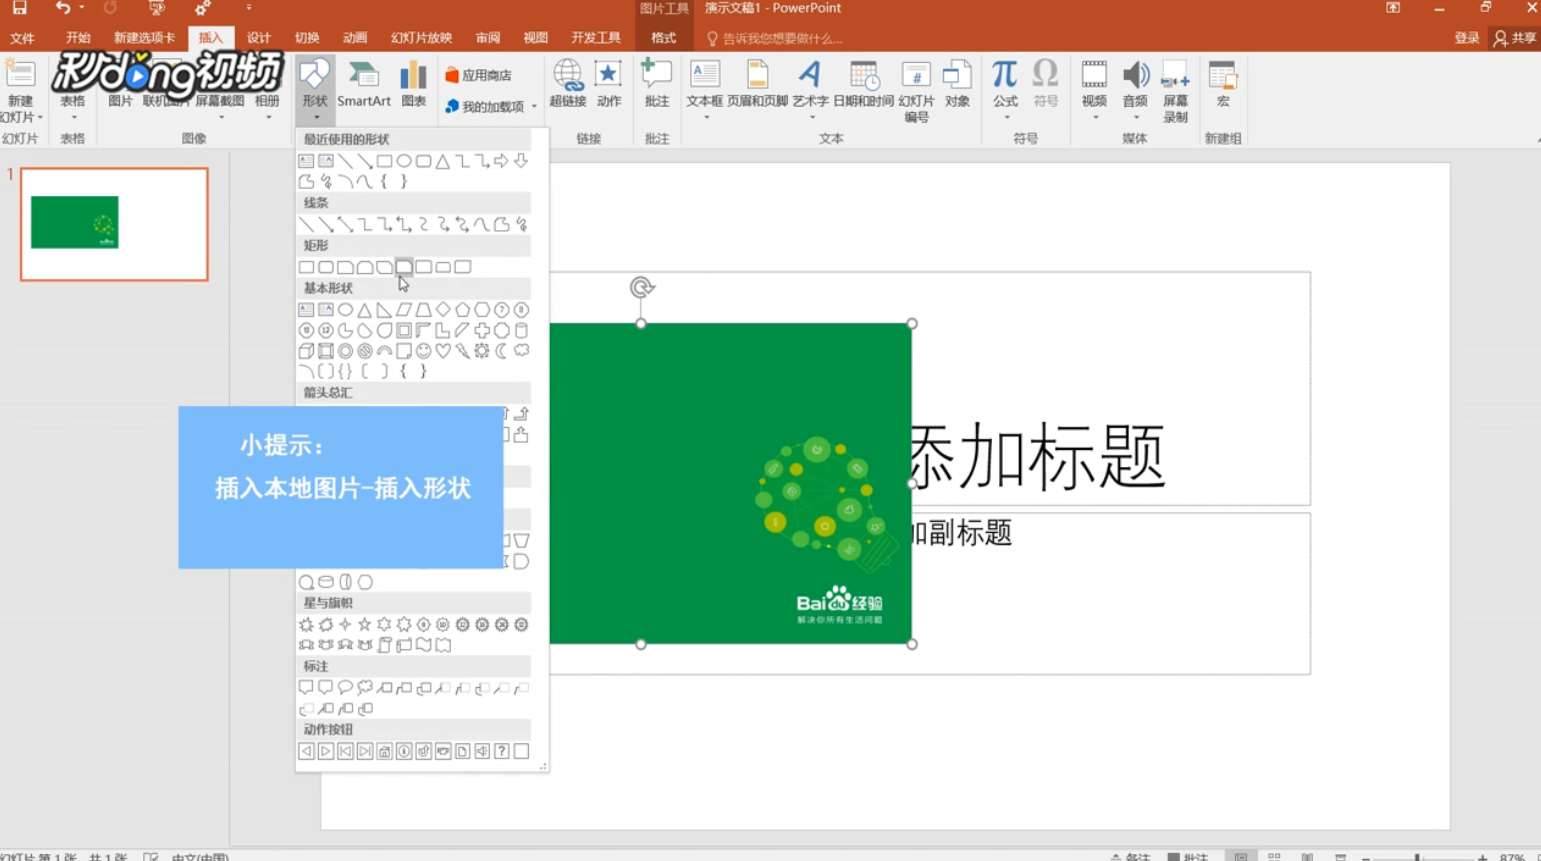Screen dimensions: 1541x861
Task: Open the Chart insert button
Action: click(414, 84)
